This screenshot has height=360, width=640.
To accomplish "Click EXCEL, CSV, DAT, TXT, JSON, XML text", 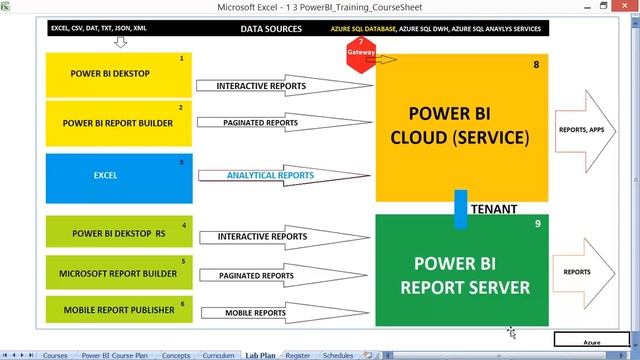I will 98,28.
